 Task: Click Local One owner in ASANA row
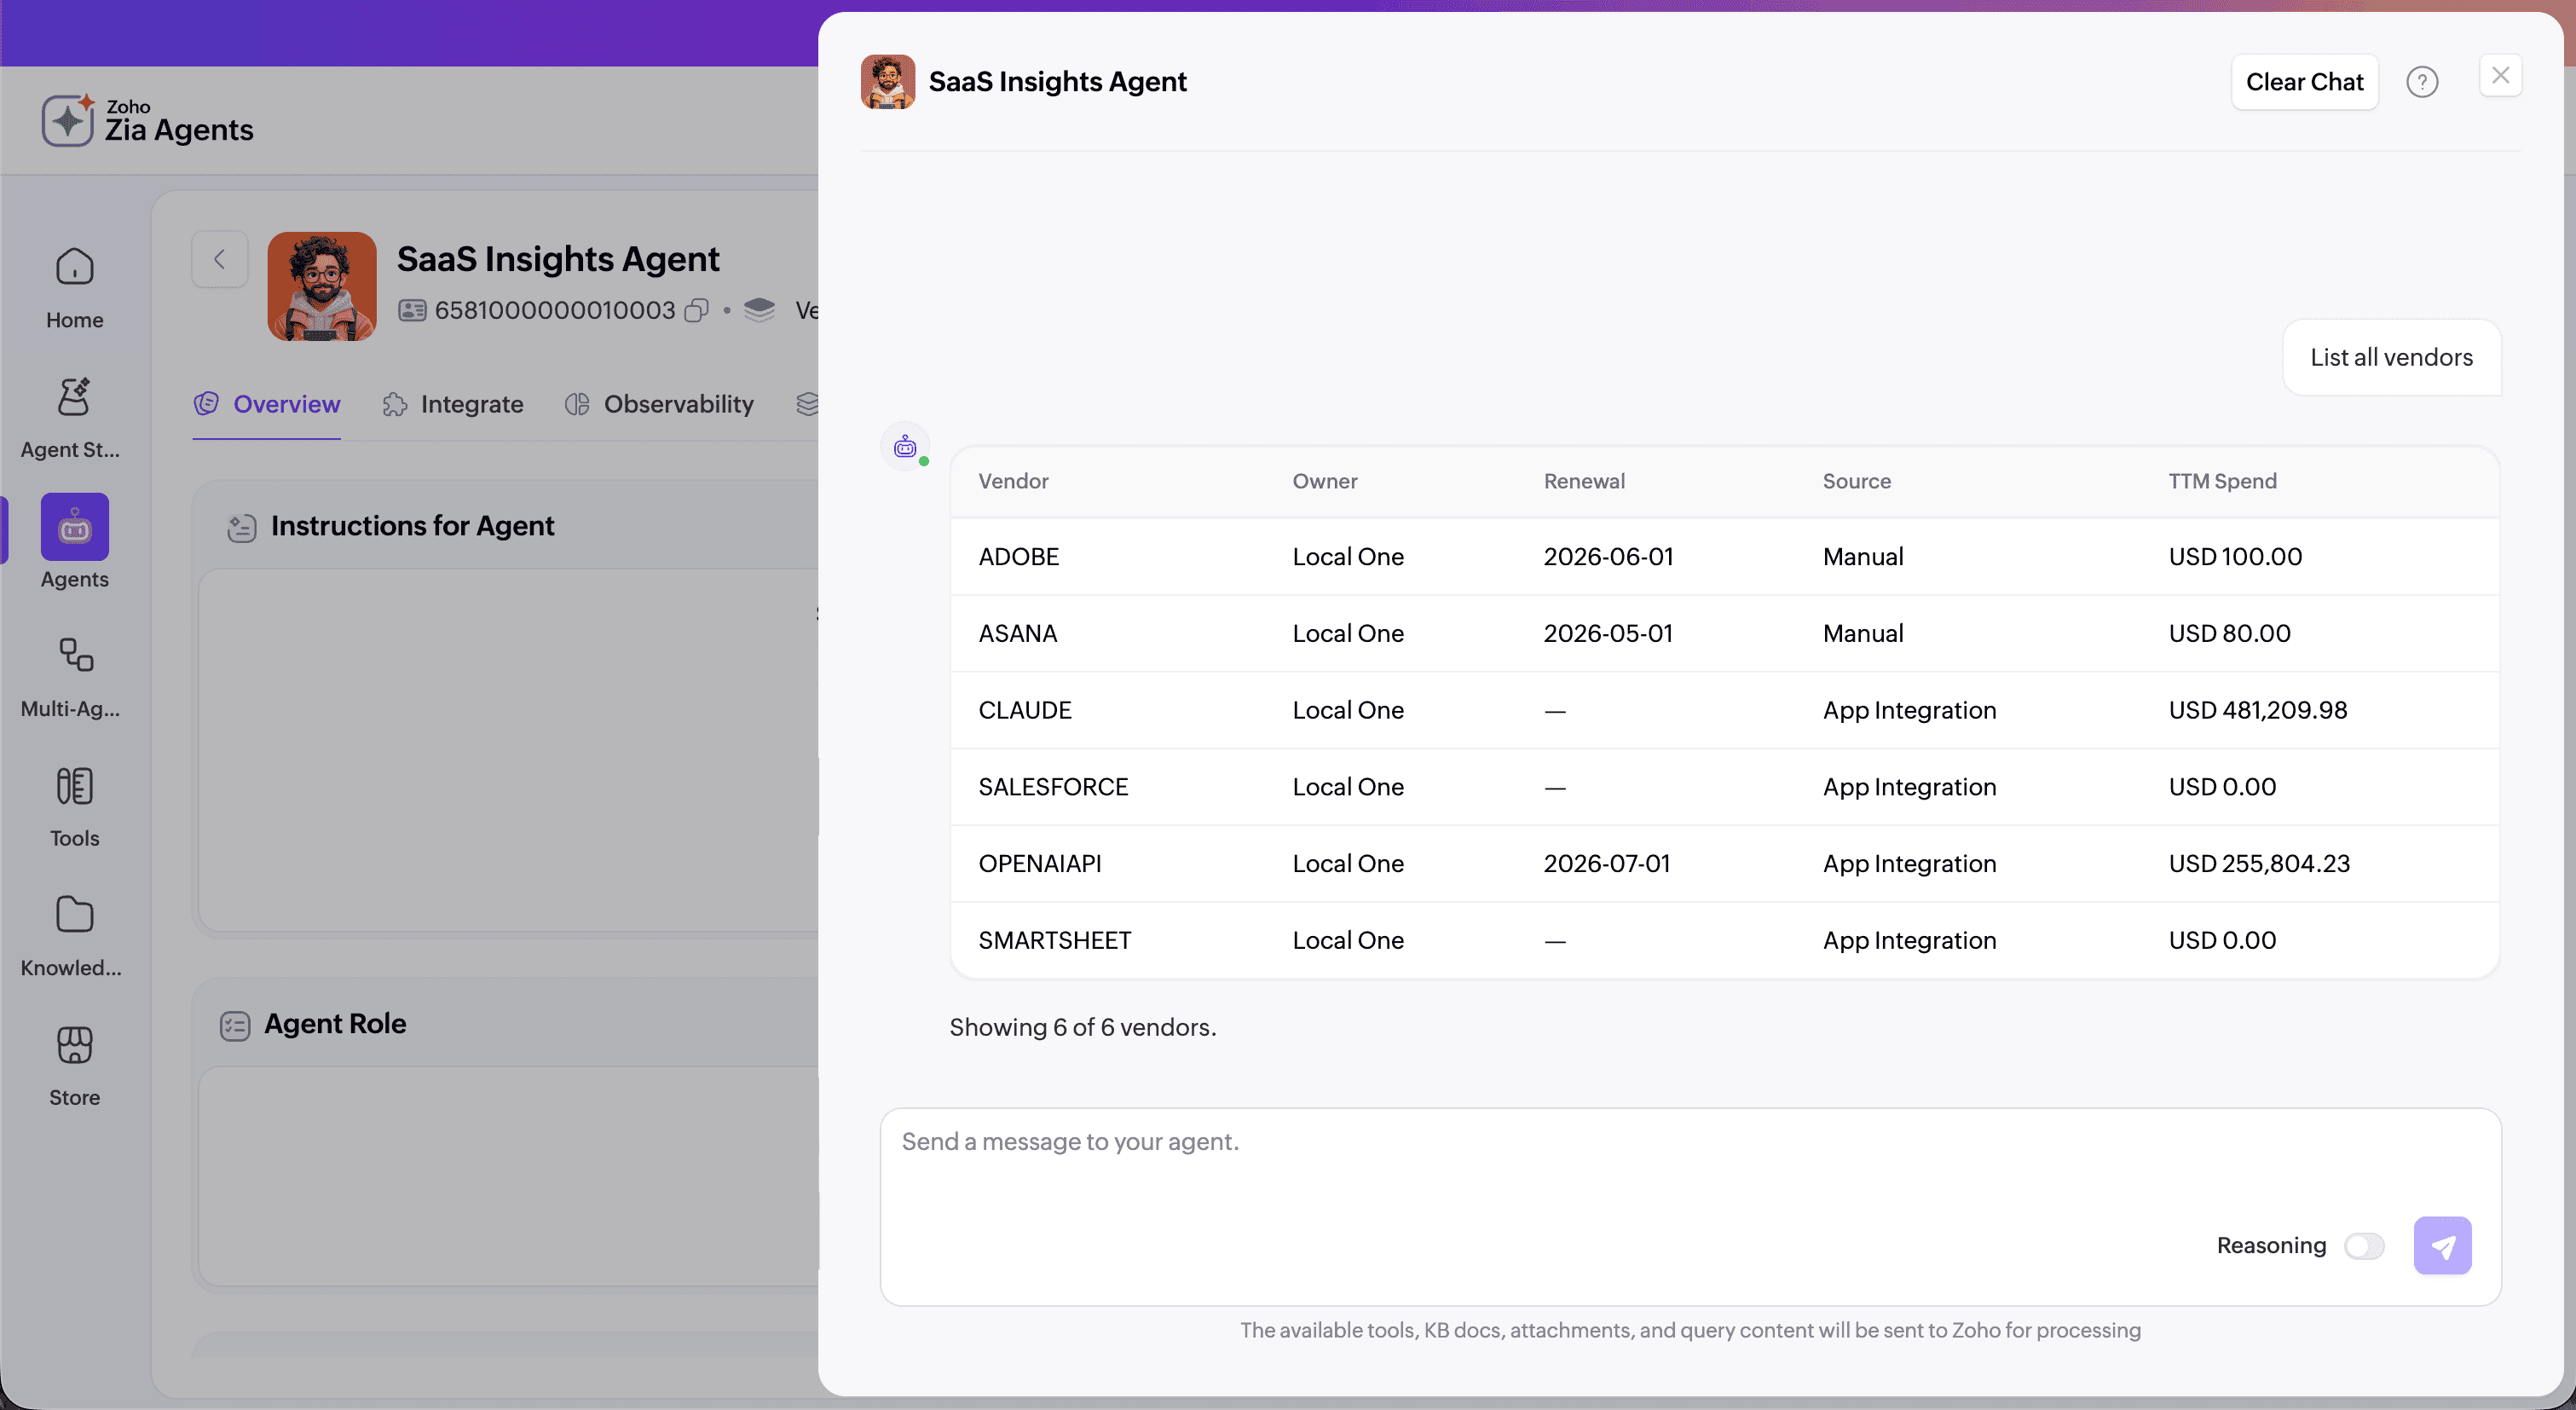click(1348, 634)
